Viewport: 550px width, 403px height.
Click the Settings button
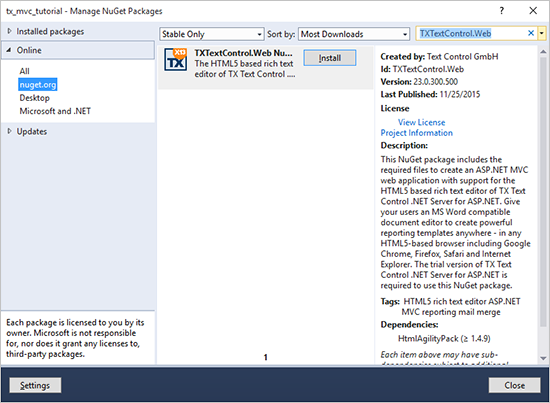[35, 385]
